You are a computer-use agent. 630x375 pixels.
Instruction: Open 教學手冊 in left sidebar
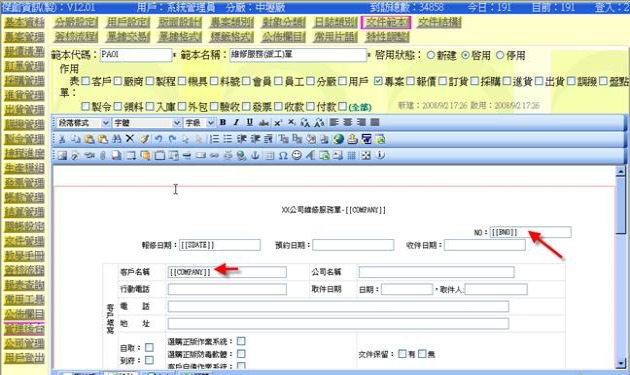tap(24, 256)
